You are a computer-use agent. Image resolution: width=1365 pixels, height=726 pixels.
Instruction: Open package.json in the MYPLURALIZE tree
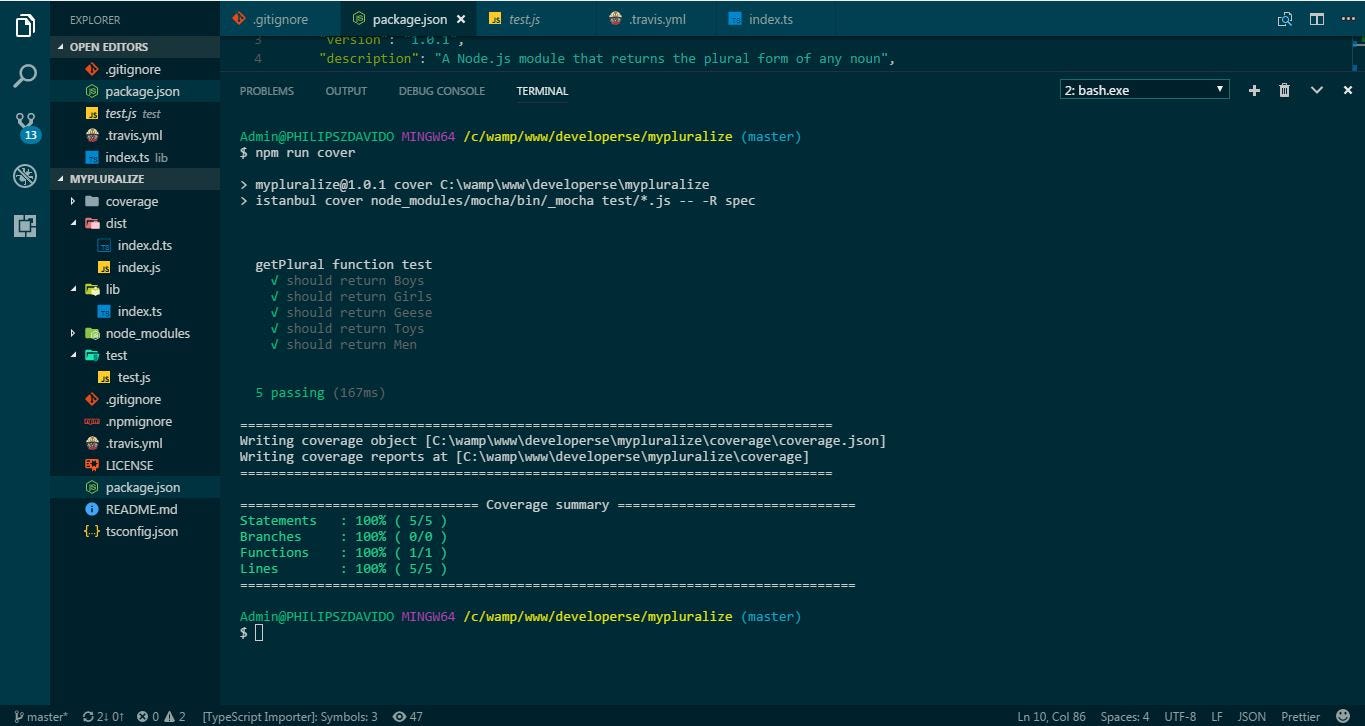[x=135, y=487]
